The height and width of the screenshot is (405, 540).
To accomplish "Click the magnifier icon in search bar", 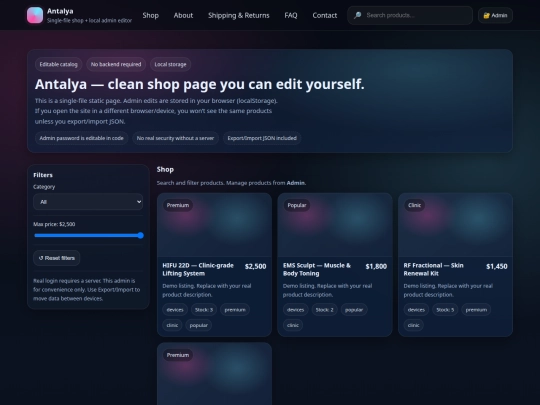I will coord(358,15).
